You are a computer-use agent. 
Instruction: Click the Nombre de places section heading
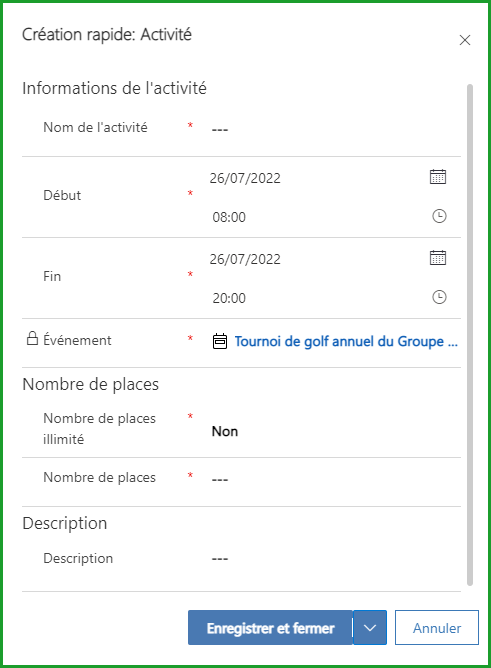pos(91,384)
